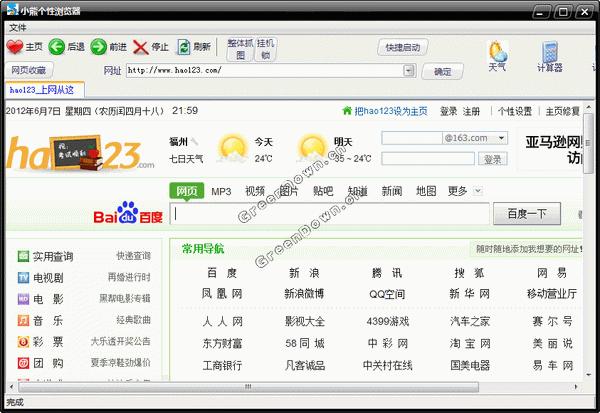600x413 pixels.
Task: Open the 网页收藏 bookmarks button
Action: pos(29,70)
